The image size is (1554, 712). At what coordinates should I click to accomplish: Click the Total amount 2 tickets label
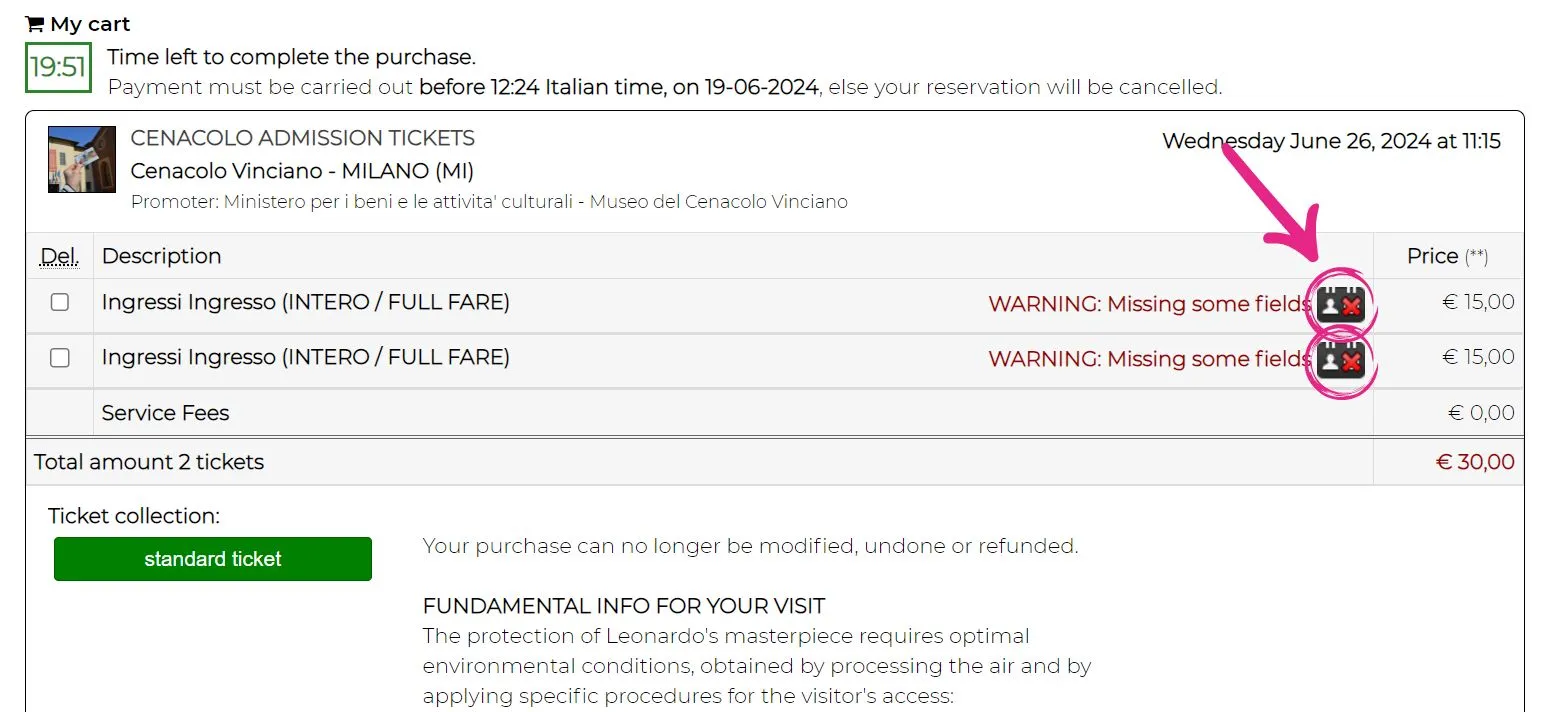[149, 462]
